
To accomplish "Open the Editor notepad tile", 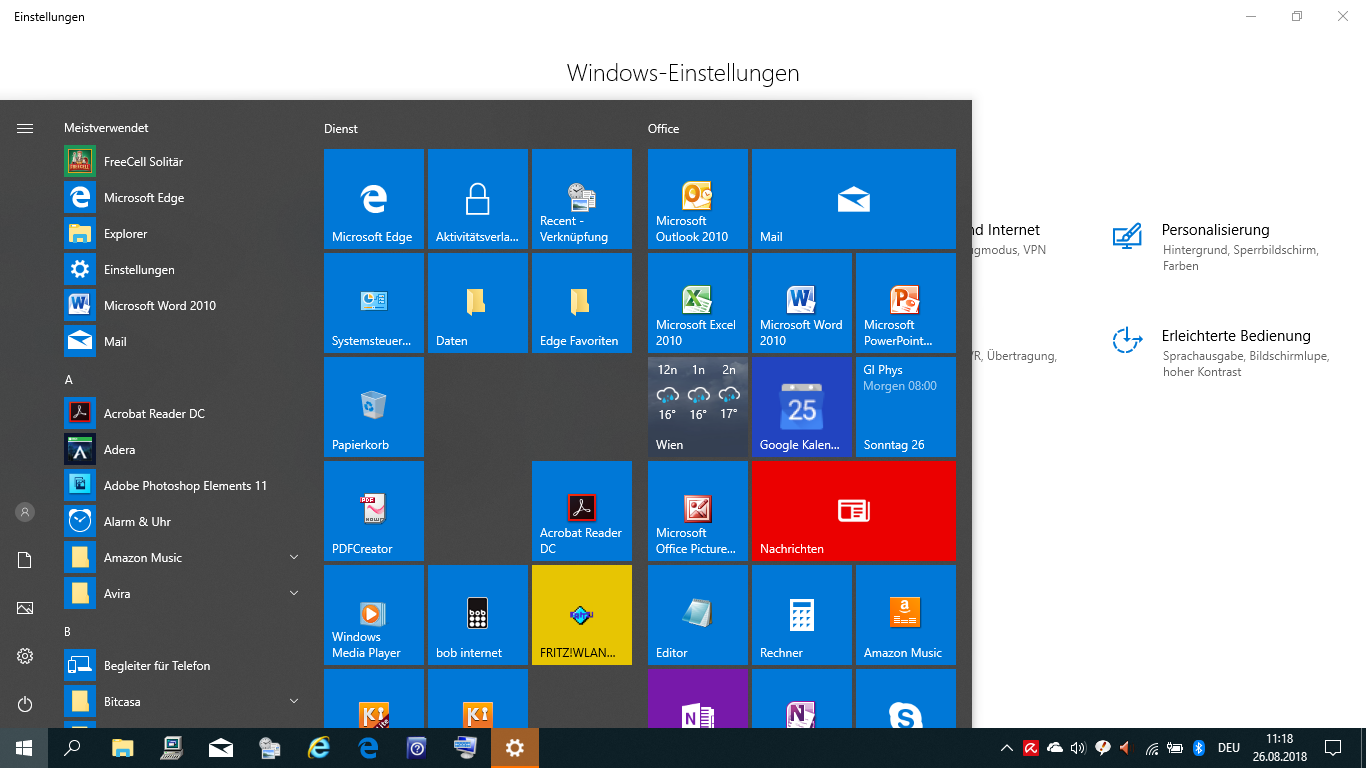I will click(x=698, y=615).
